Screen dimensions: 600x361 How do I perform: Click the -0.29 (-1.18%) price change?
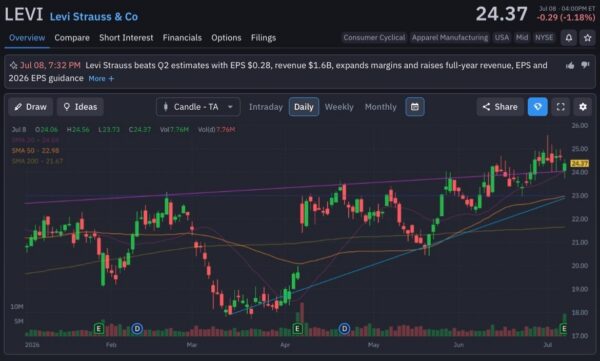coord(566,18)
